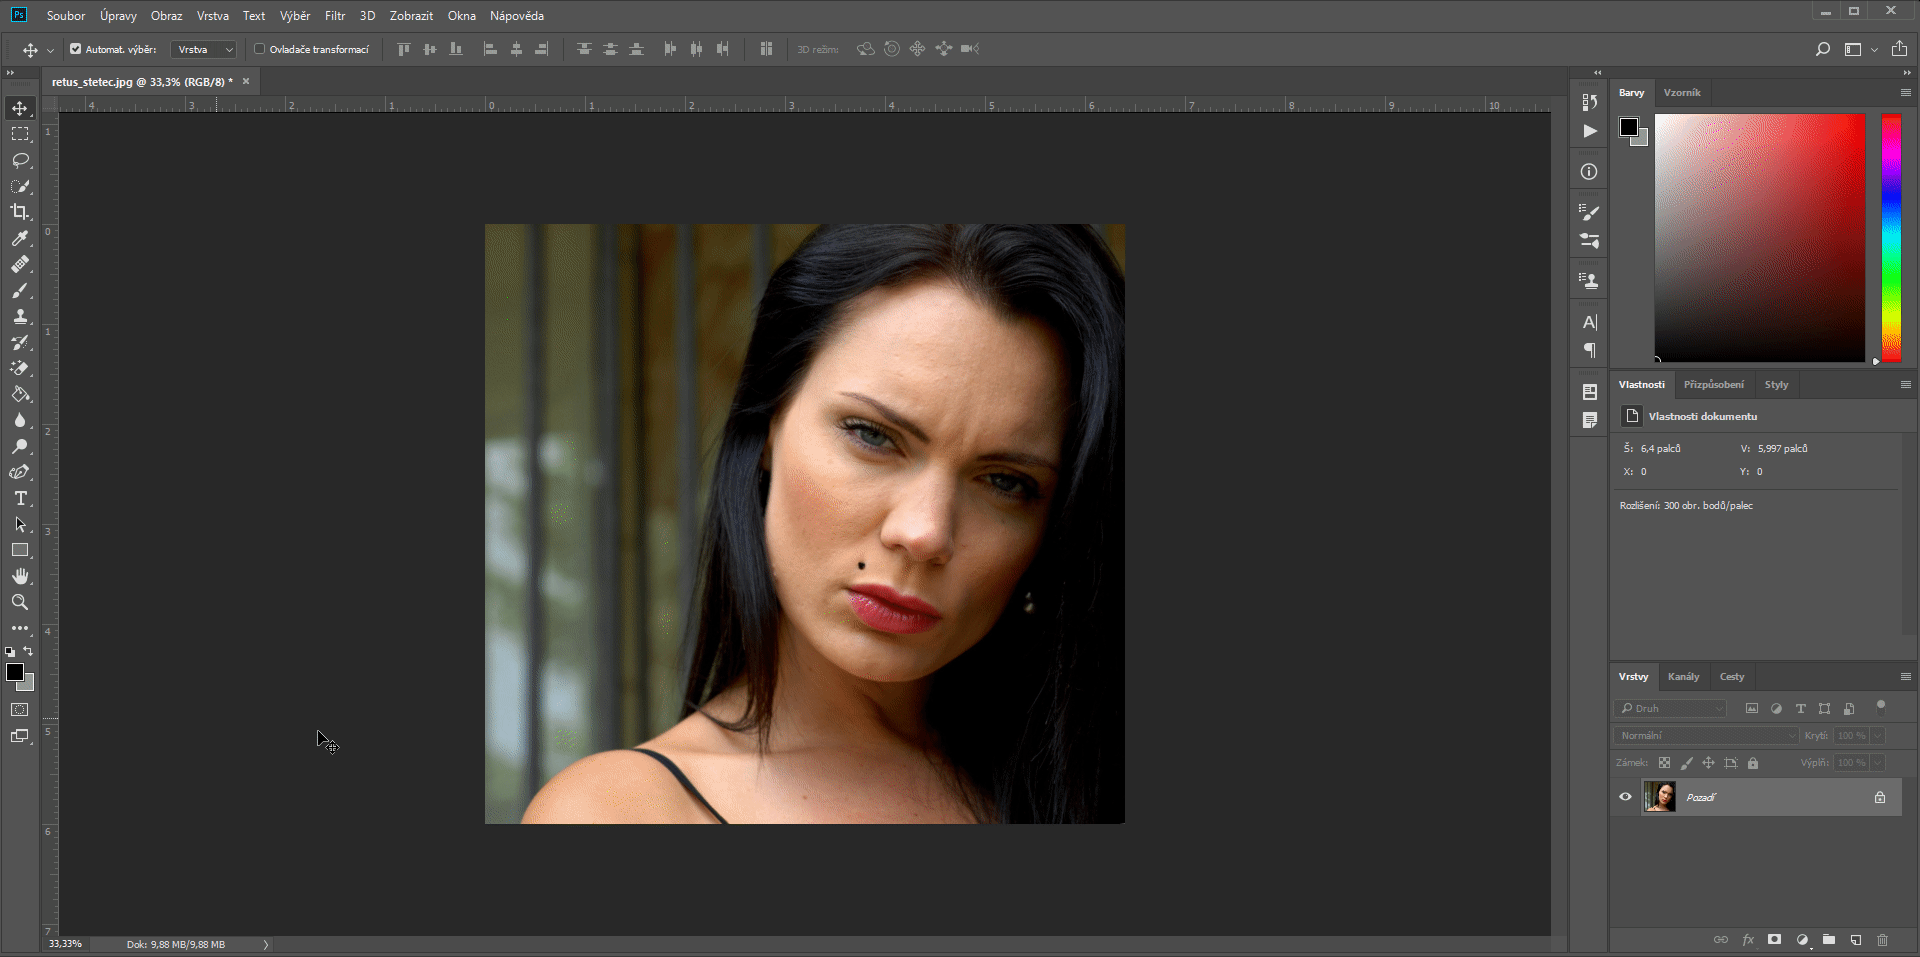Disable the Automat. výběr checkbox
Viewport: 1920px width, 957px height.
point(75,48)
